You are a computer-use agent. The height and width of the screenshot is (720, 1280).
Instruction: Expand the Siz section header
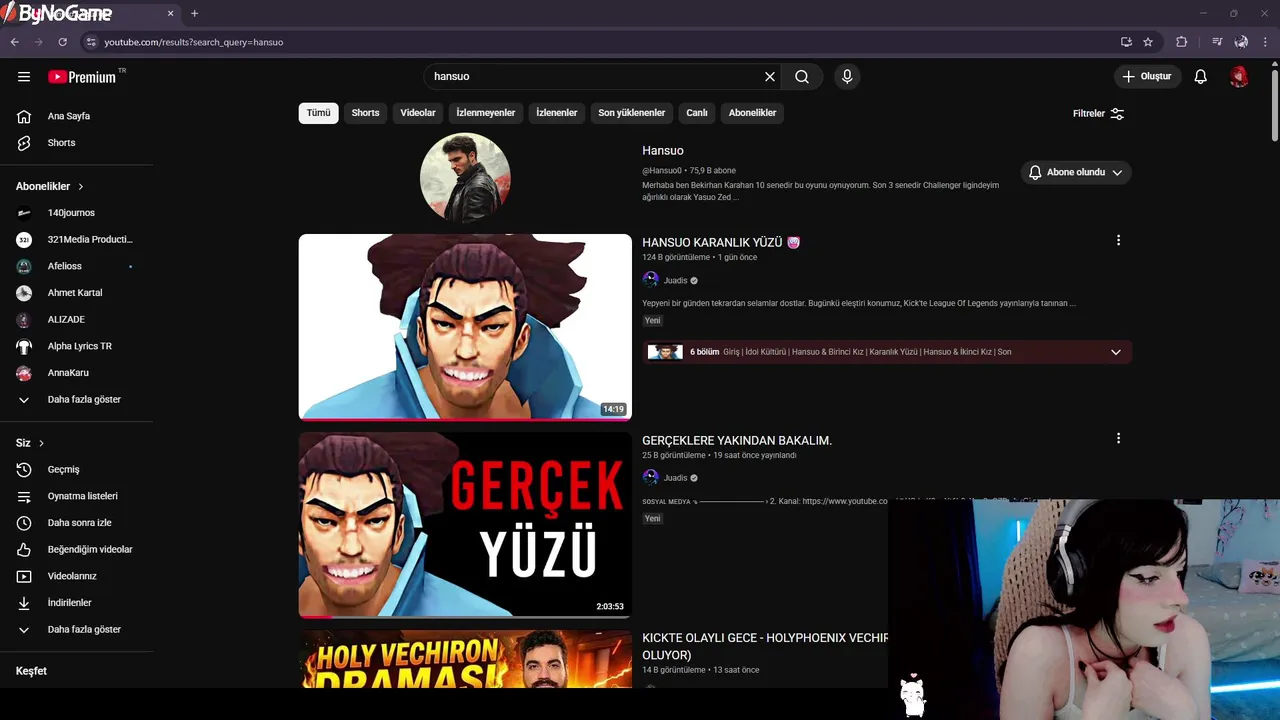click(x=30, y=443)
